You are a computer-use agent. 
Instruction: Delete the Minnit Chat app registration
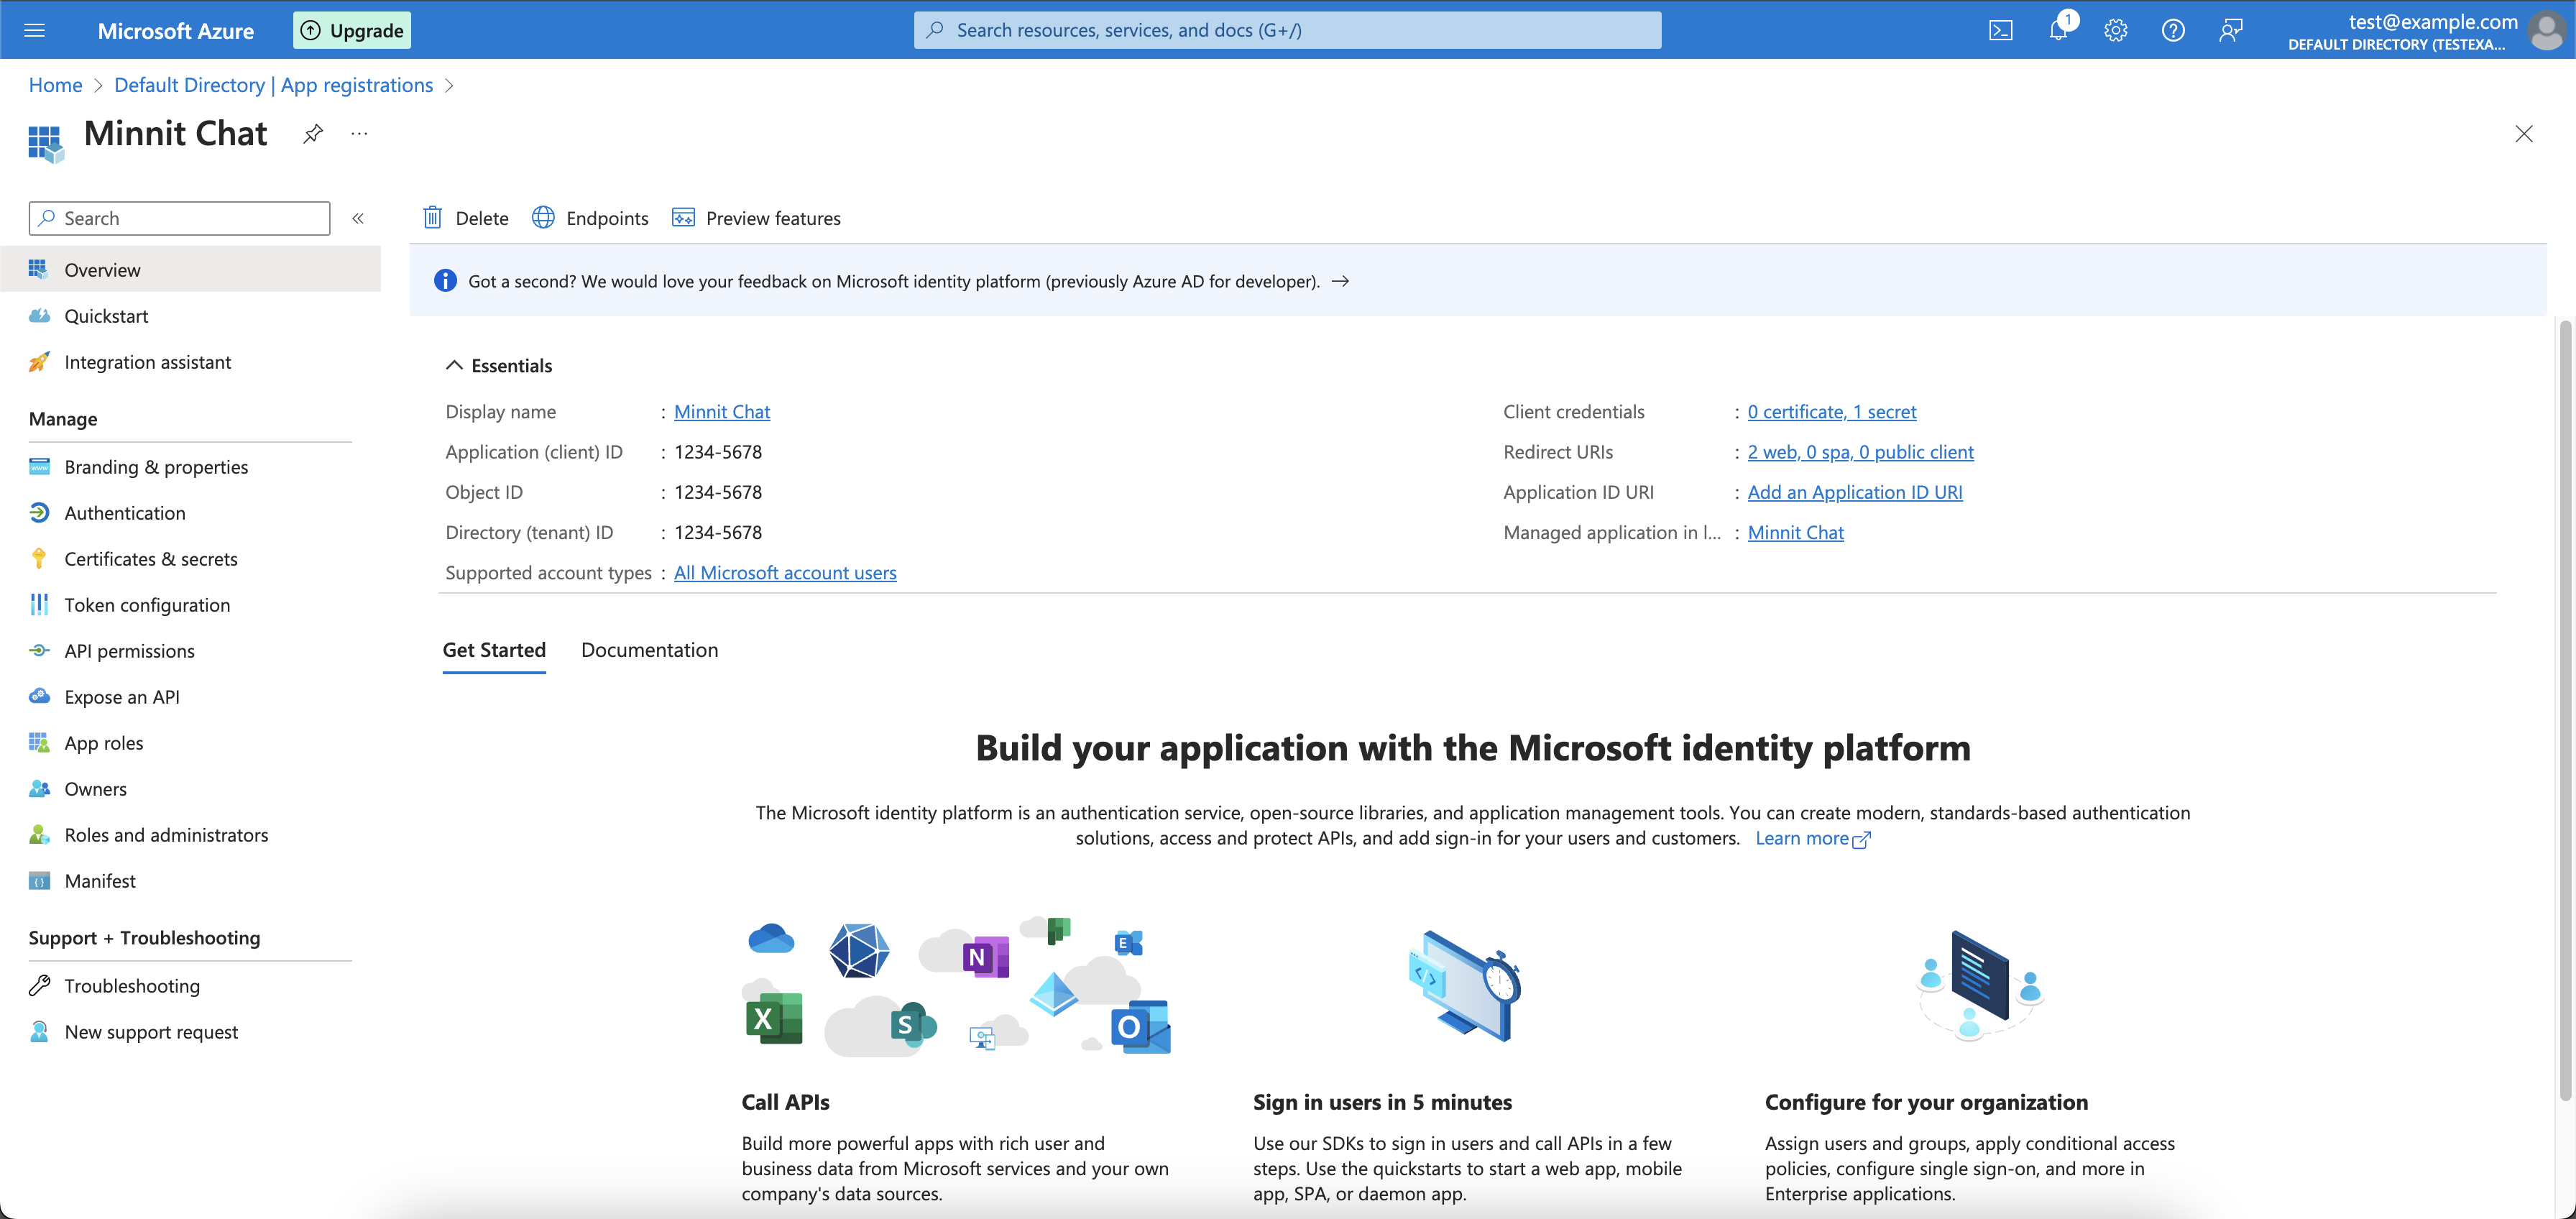tap(465, 218)
